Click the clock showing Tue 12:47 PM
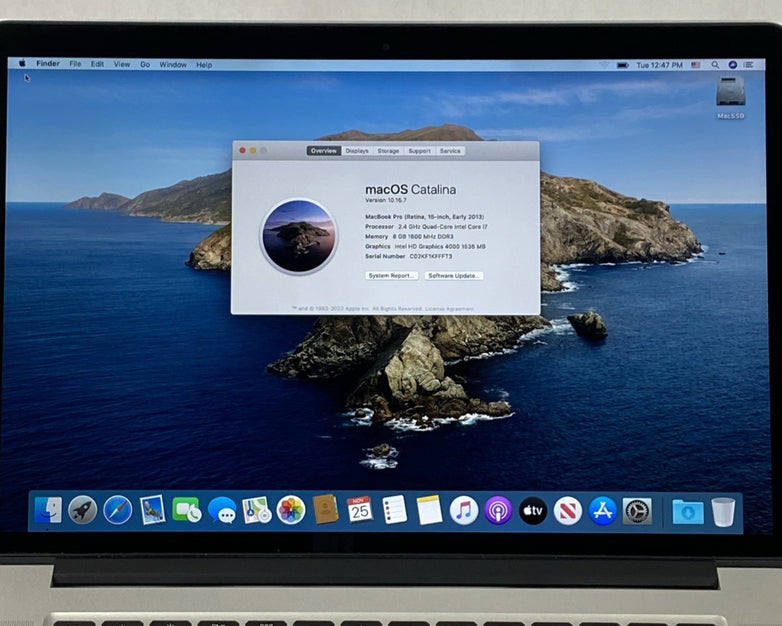 pyautogui.click(x=659, y=65)
